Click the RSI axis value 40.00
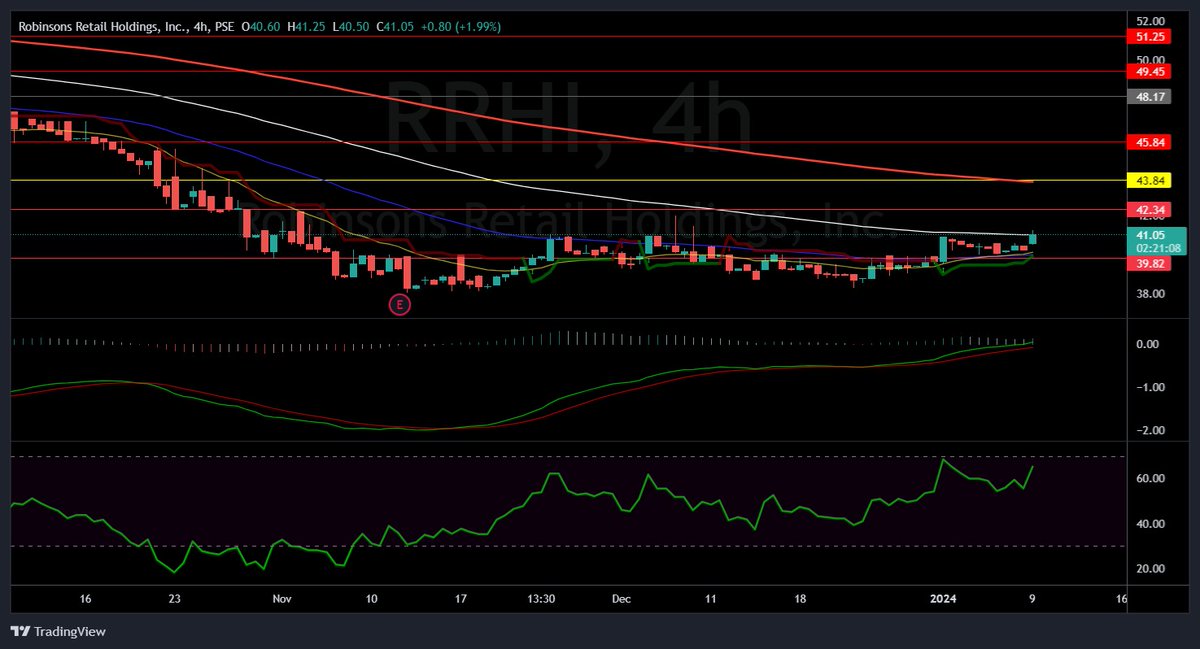 pyautogui.click(x=1151, y=523)
